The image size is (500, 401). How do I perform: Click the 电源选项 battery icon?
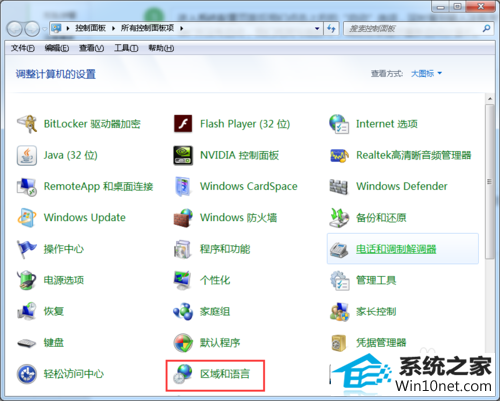(x=27, y=280)
